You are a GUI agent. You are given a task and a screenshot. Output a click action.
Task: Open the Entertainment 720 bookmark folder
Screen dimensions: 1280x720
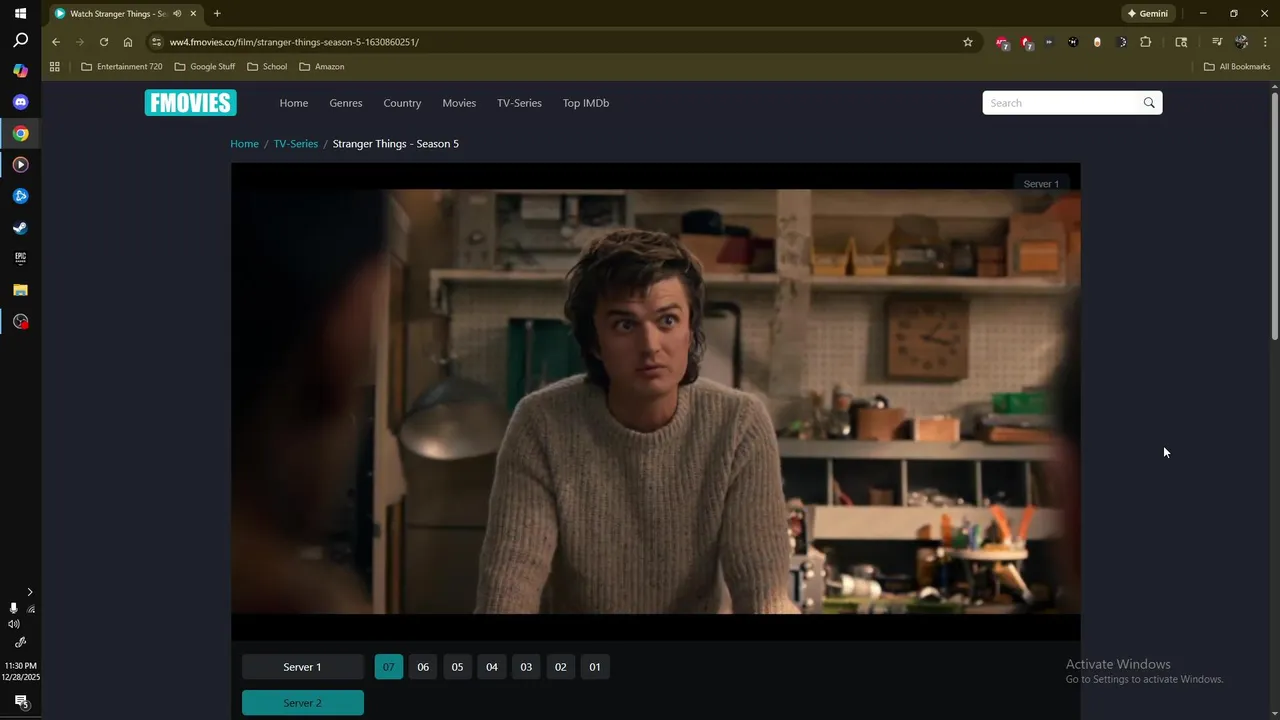coord(122,67)
